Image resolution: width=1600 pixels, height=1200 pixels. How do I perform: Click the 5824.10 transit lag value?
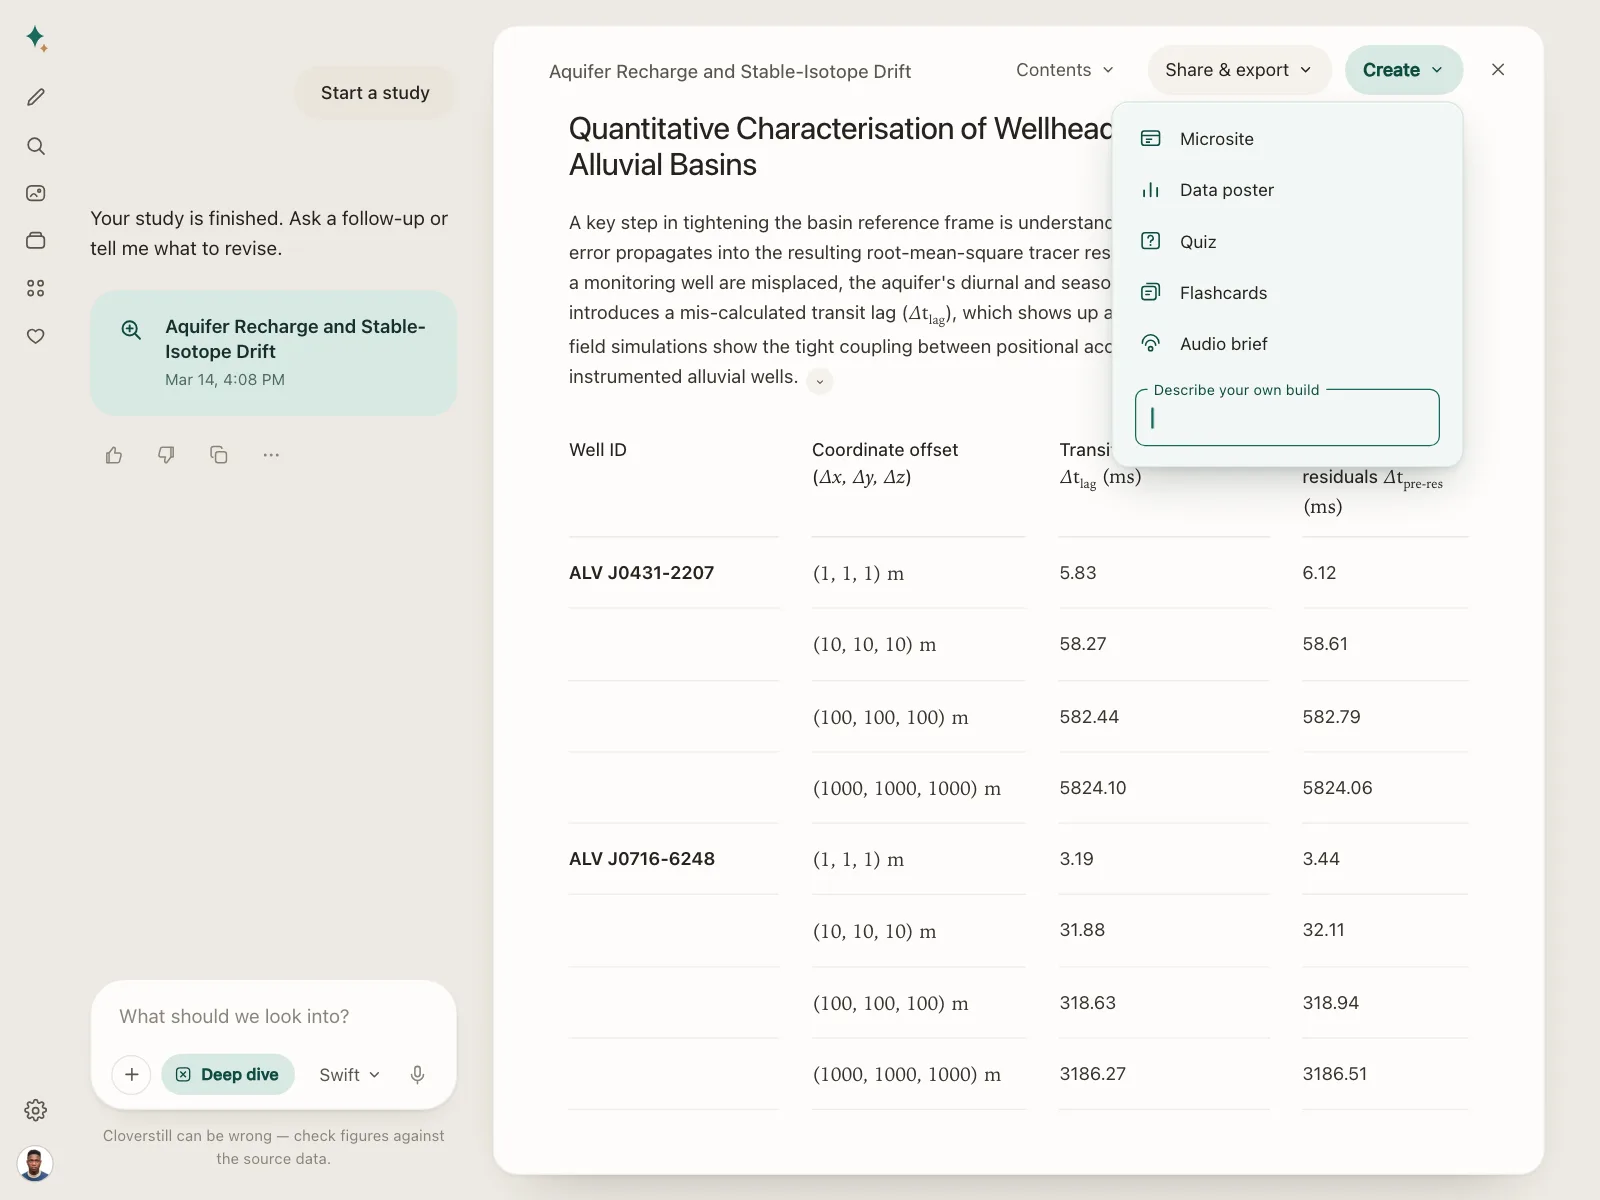click(x=1093, y=788)
